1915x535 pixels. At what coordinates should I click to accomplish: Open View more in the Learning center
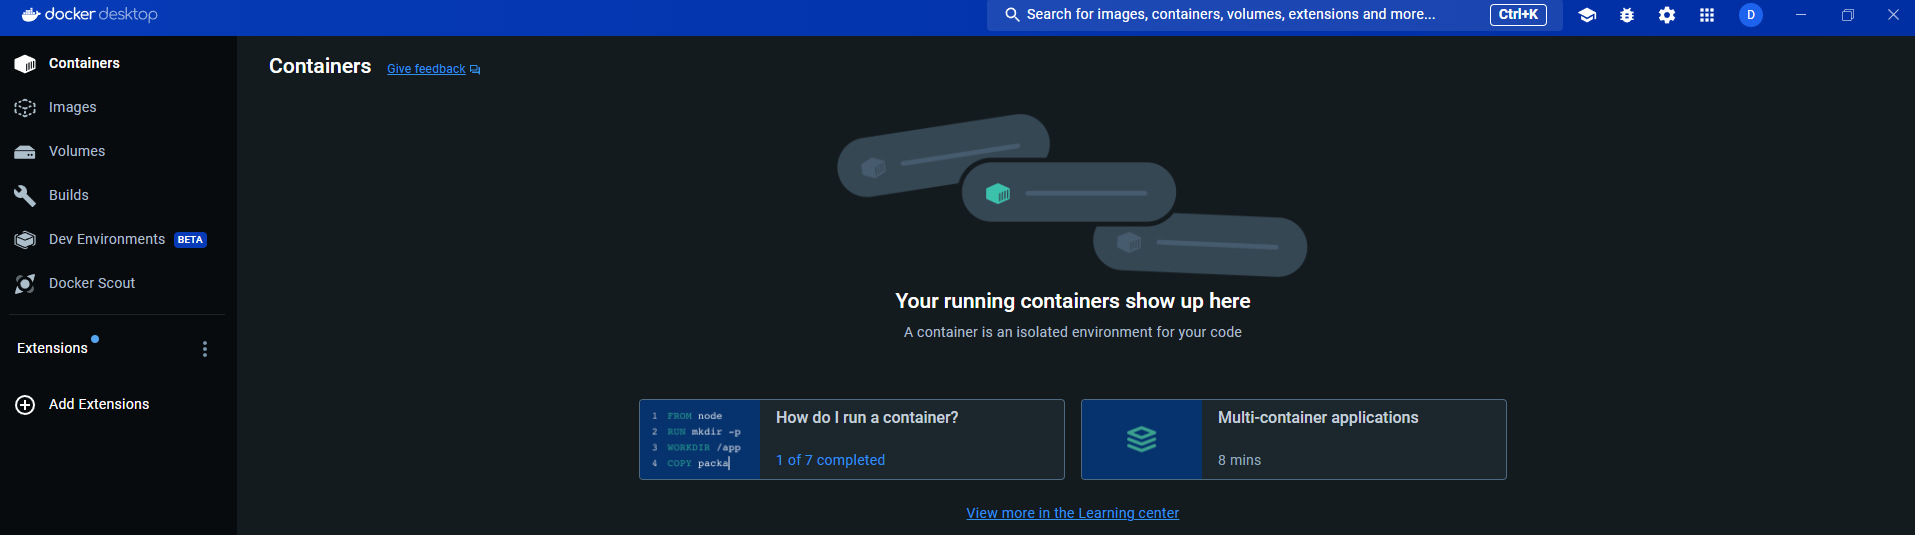click(x=1072, y=513)
